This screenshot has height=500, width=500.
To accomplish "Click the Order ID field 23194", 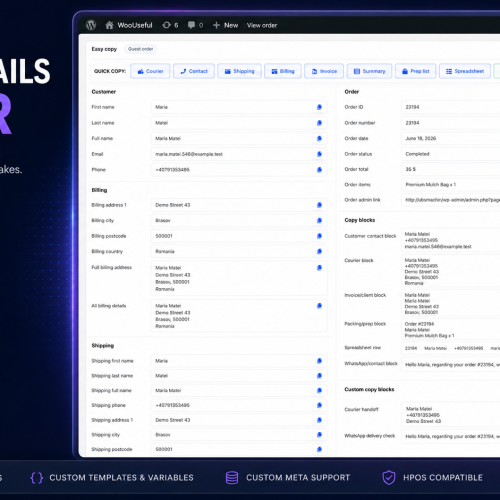I will 451,107.
